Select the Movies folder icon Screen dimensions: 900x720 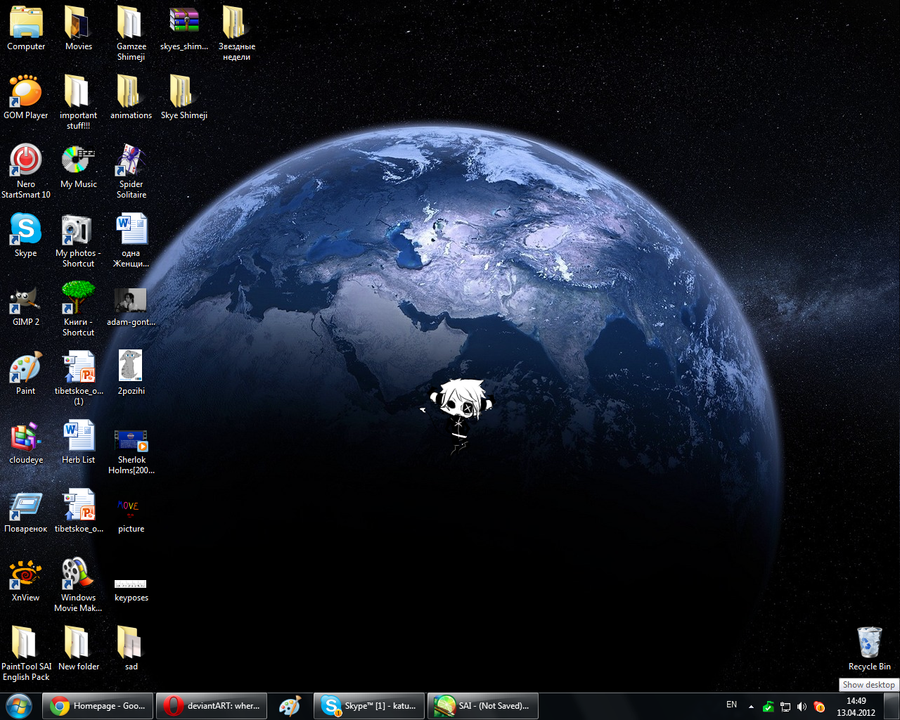[79, 29]
